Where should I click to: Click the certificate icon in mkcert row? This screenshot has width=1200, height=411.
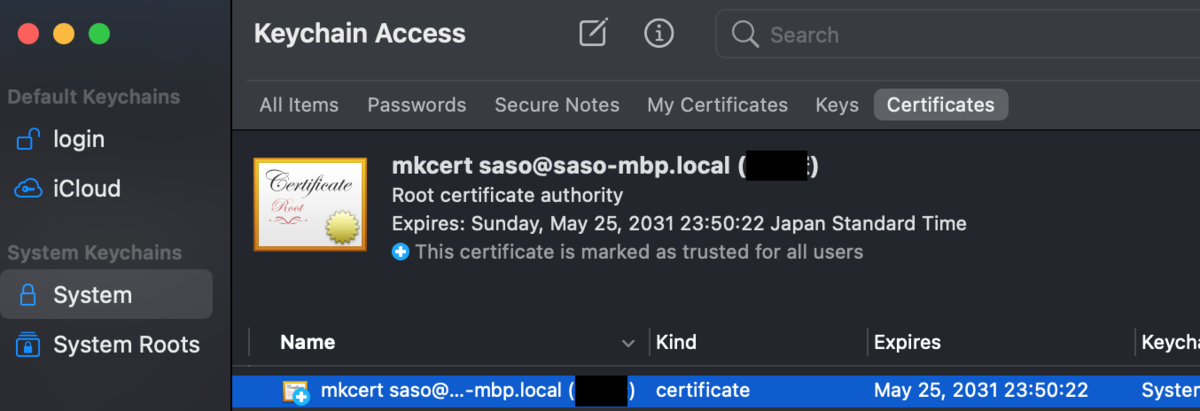[x=296, y=392]
